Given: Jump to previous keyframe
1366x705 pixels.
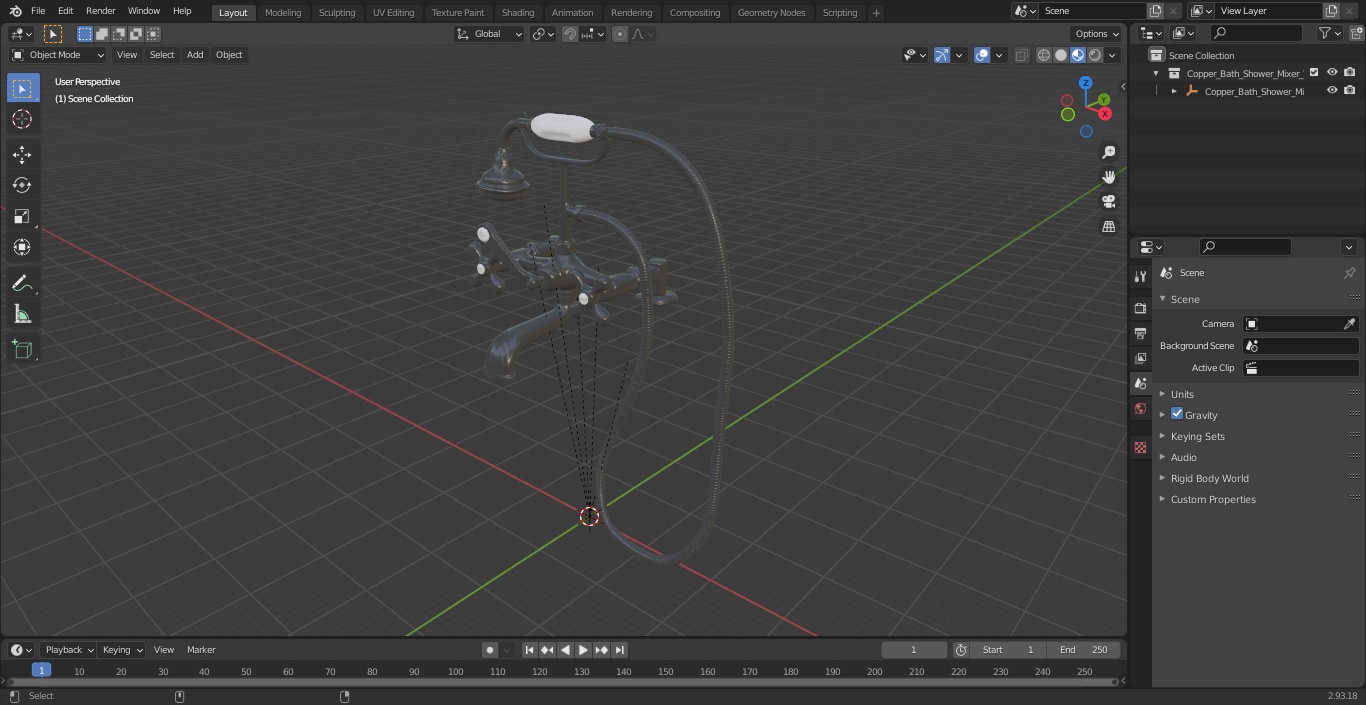Looking at the screenshot, I should (x=547, y=650).
